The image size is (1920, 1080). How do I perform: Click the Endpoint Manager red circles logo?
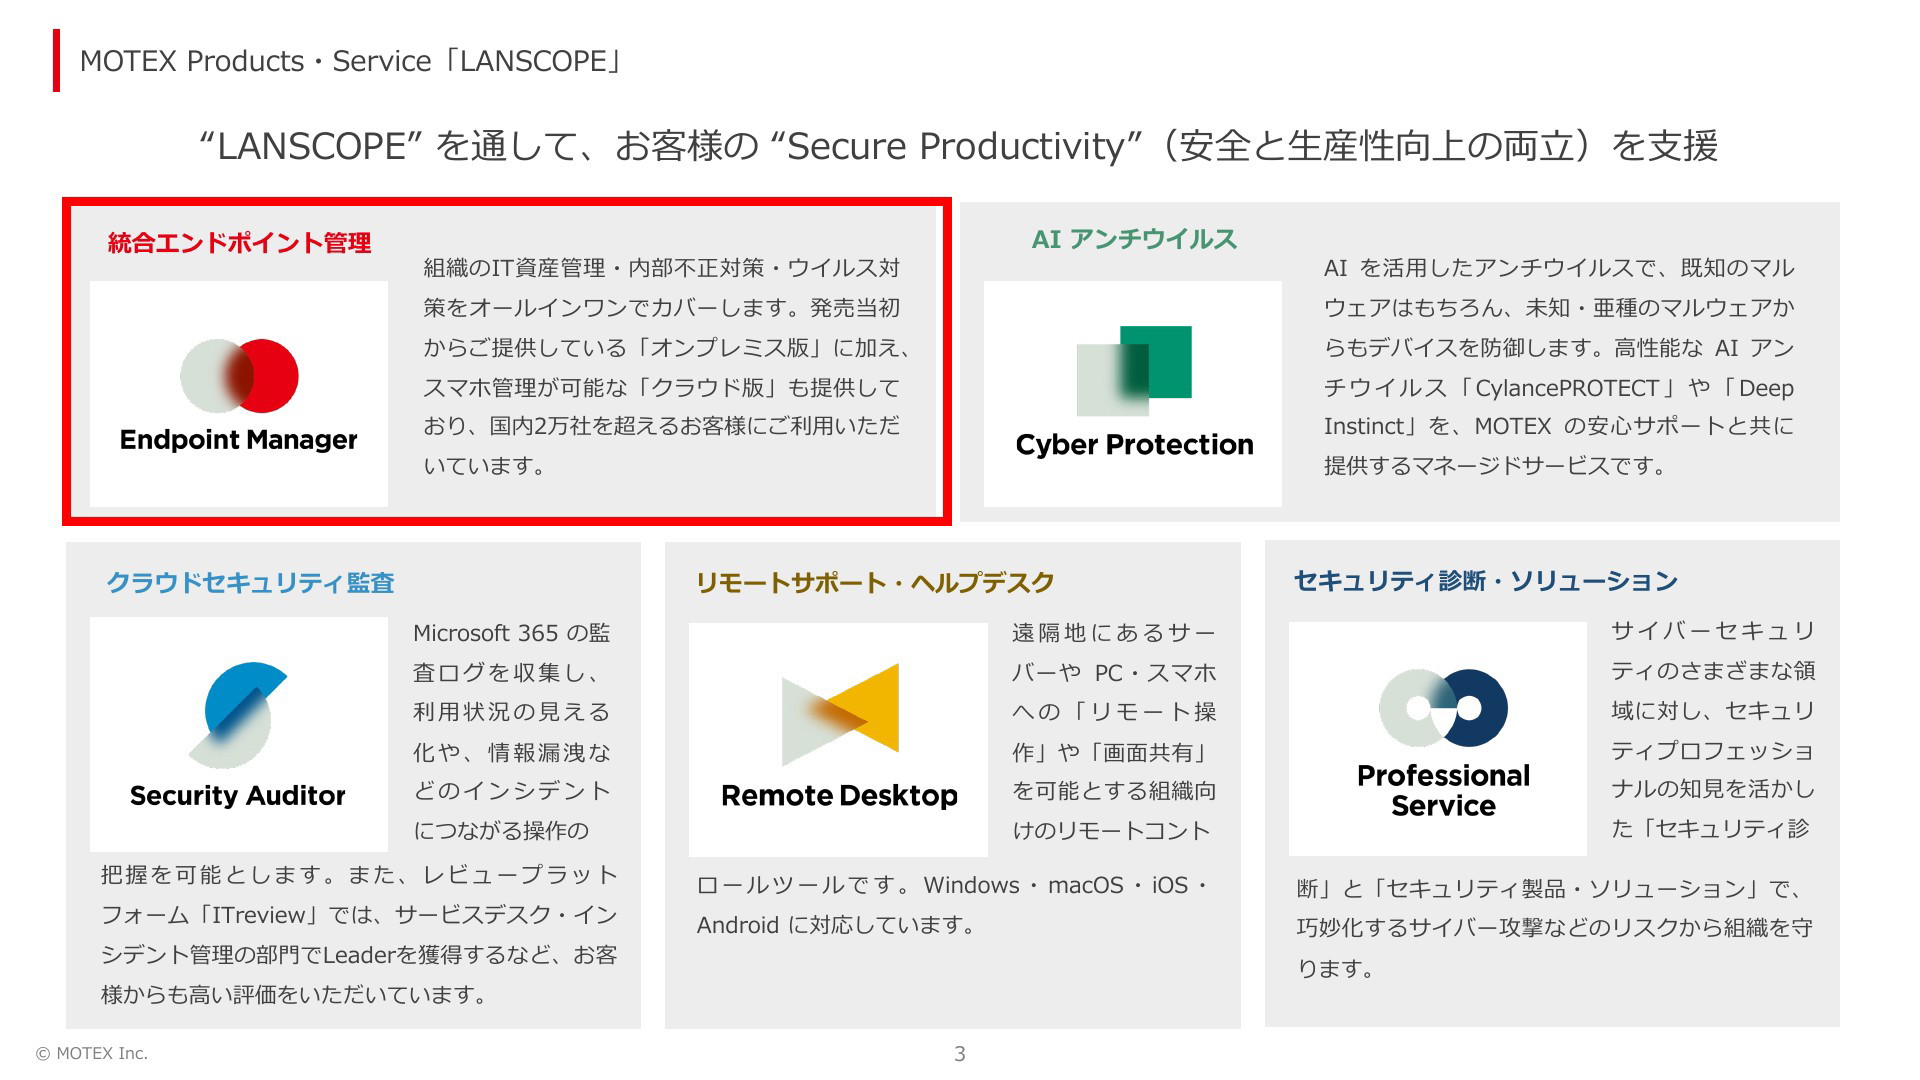click(x=239, y=376)
